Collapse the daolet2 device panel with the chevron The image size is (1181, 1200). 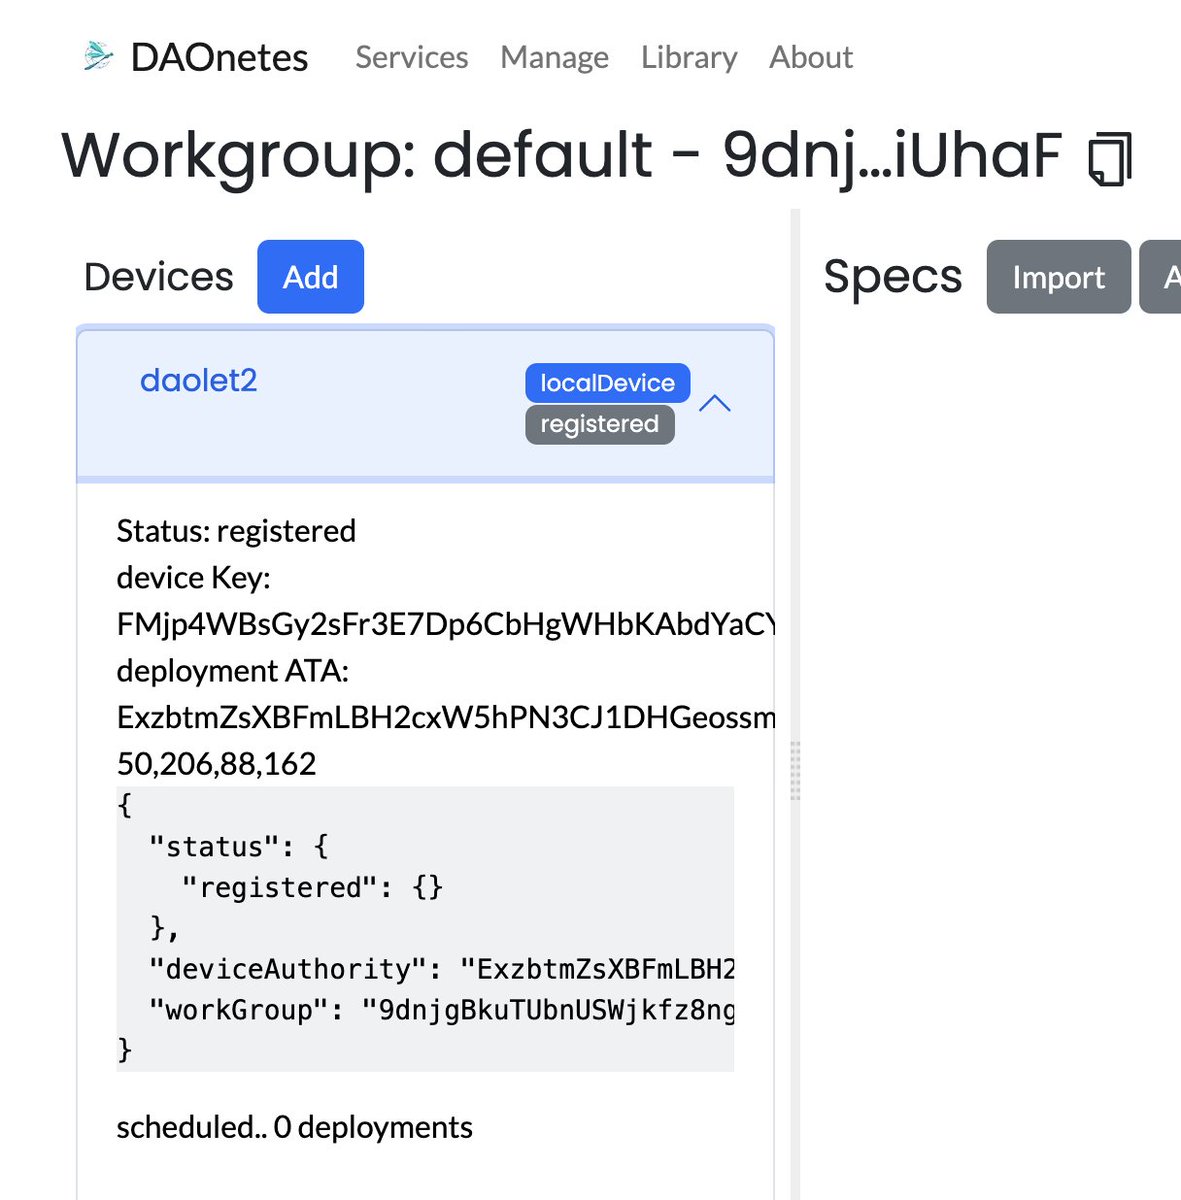point(715,404)
